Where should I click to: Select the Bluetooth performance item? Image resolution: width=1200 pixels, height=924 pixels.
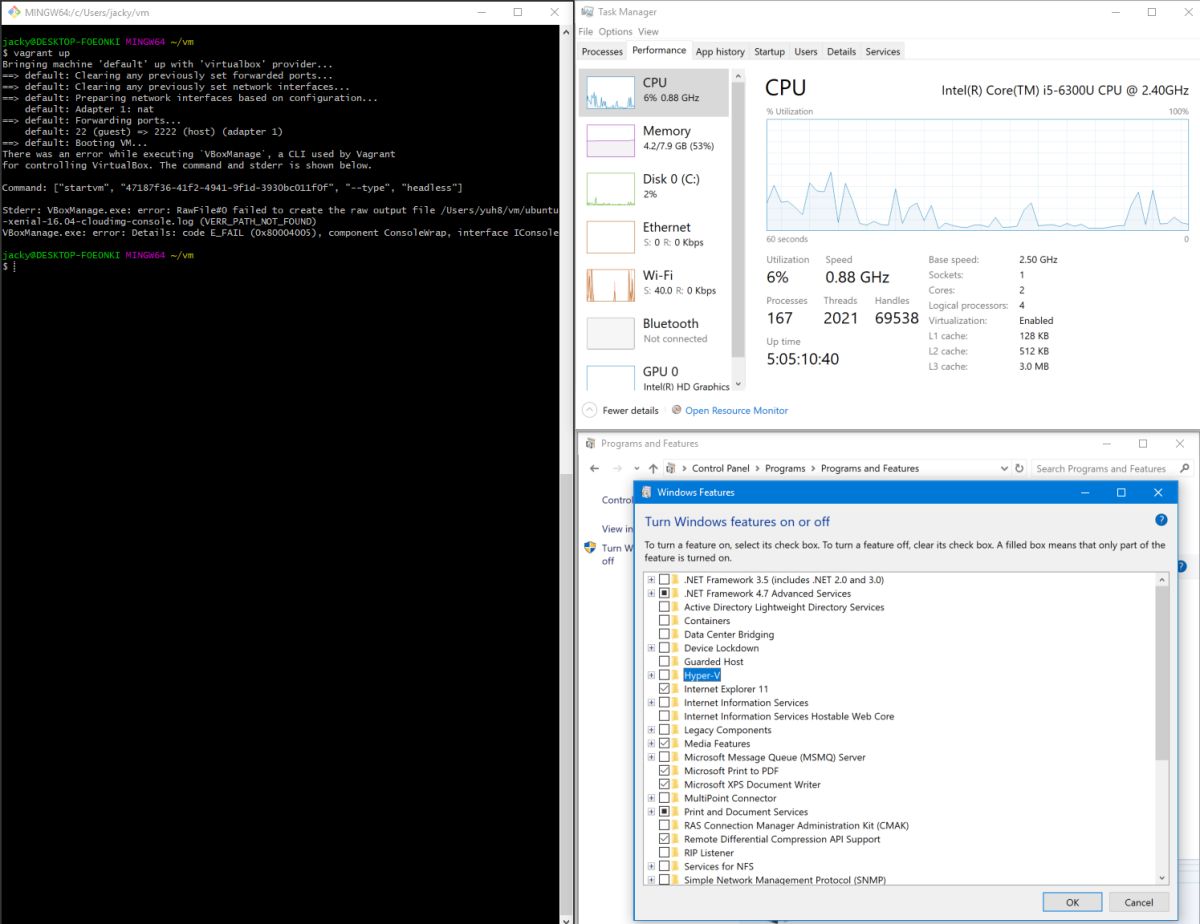click(x=655, y=332)
